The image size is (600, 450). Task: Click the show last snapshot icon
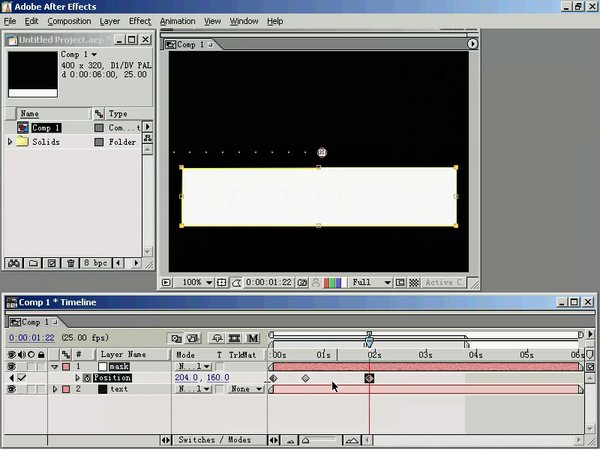point(316,283)
